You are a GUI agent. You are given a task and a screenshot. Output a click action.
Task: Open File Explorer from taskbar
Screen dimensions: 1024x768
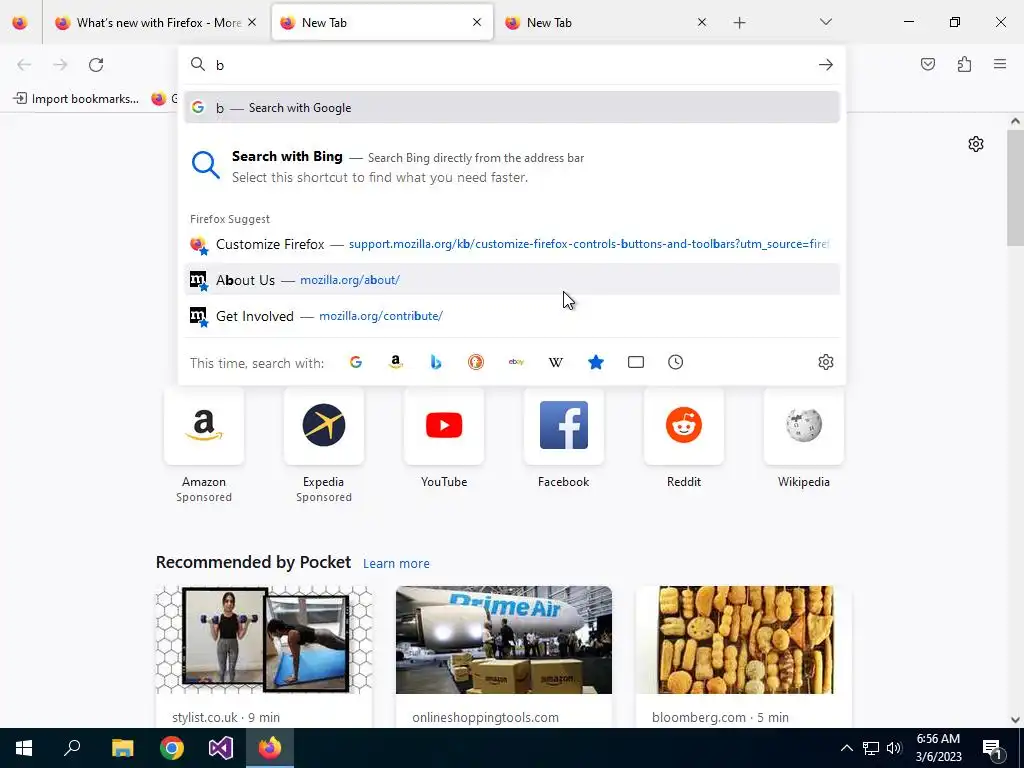(x=122, y=748)
